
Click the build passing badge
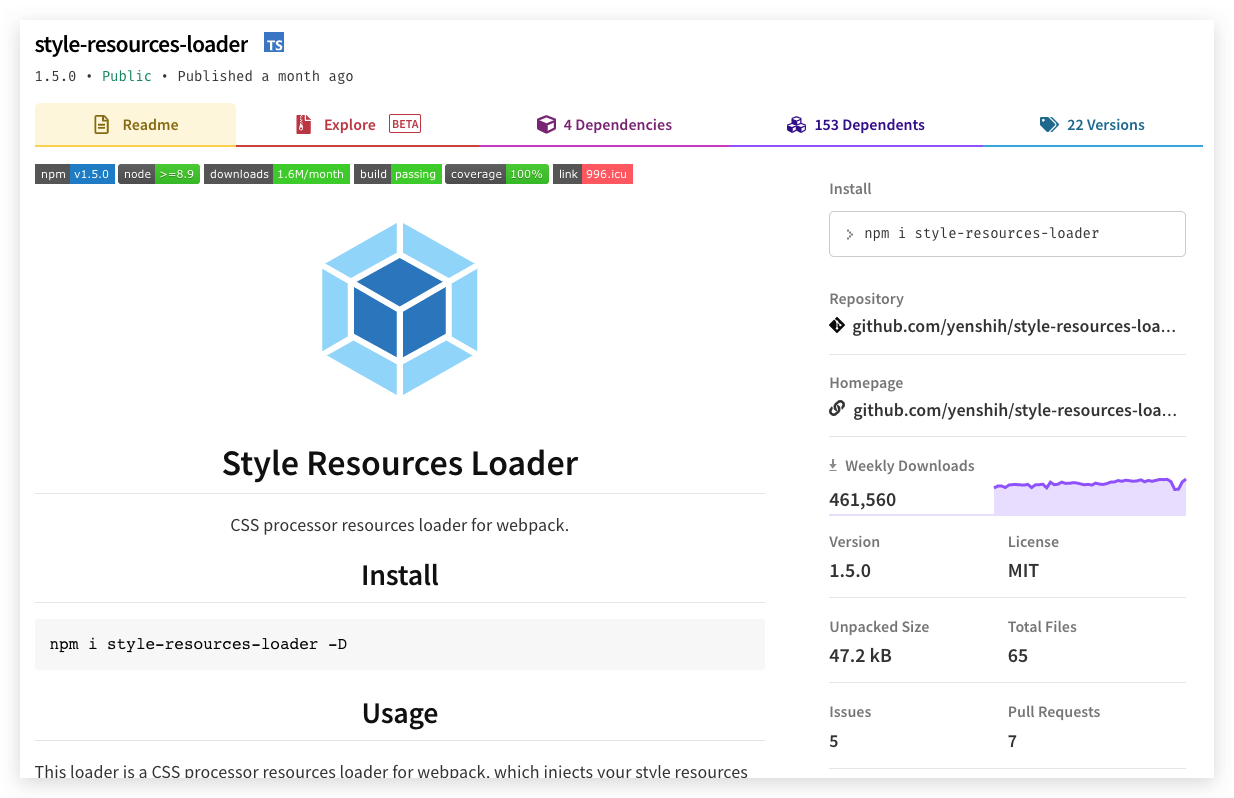point(398,174)
